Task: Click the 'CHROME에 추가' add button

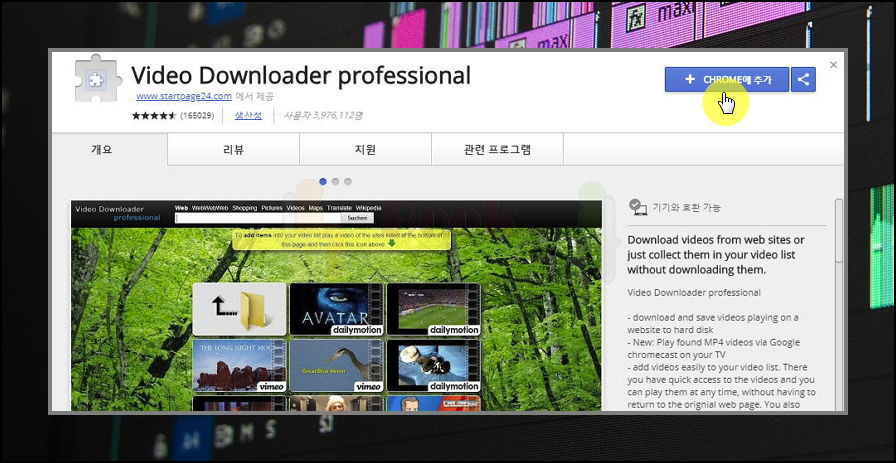Action: pyautogui.click(x=726, y=79)
